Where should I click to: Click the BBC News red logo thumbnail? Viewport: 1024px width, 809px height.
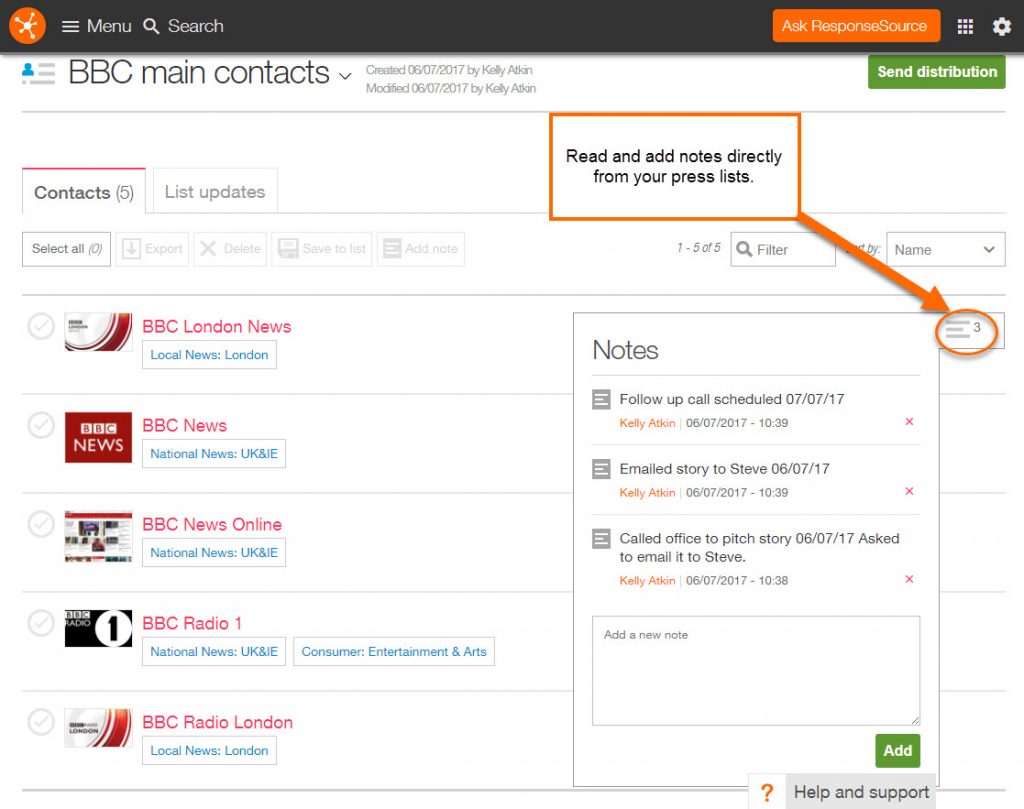[99, 437]
